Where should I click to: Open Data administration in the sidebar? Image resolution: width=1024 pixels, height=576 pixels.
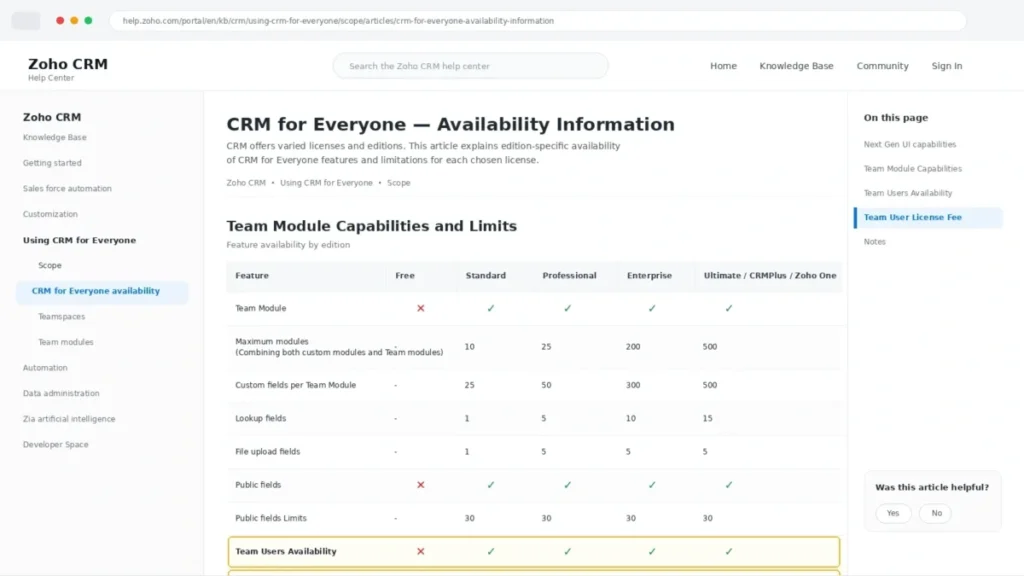(x=61, y=393)
